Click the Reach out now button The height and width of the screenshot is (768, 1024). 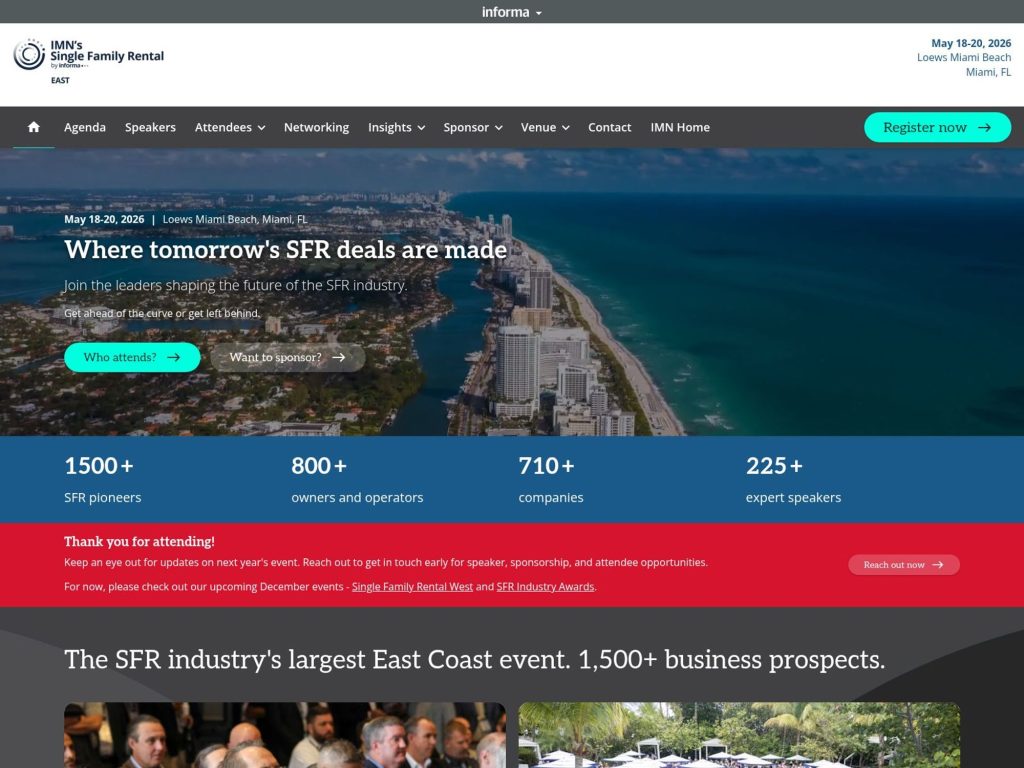(903, 564)
